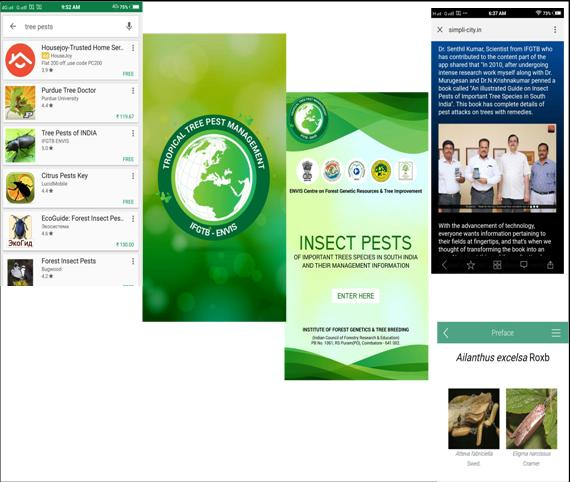Click the Tropical Tree Pest Management globe logo
The image size is (570, 482).
(214, 177)
